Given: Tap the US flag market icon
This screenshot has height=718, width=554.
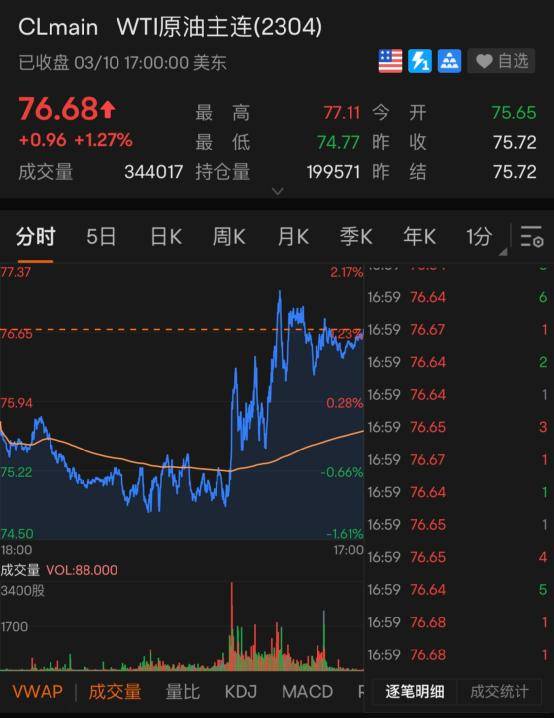Looking at the screenshot, I should (x=390, y=61).
